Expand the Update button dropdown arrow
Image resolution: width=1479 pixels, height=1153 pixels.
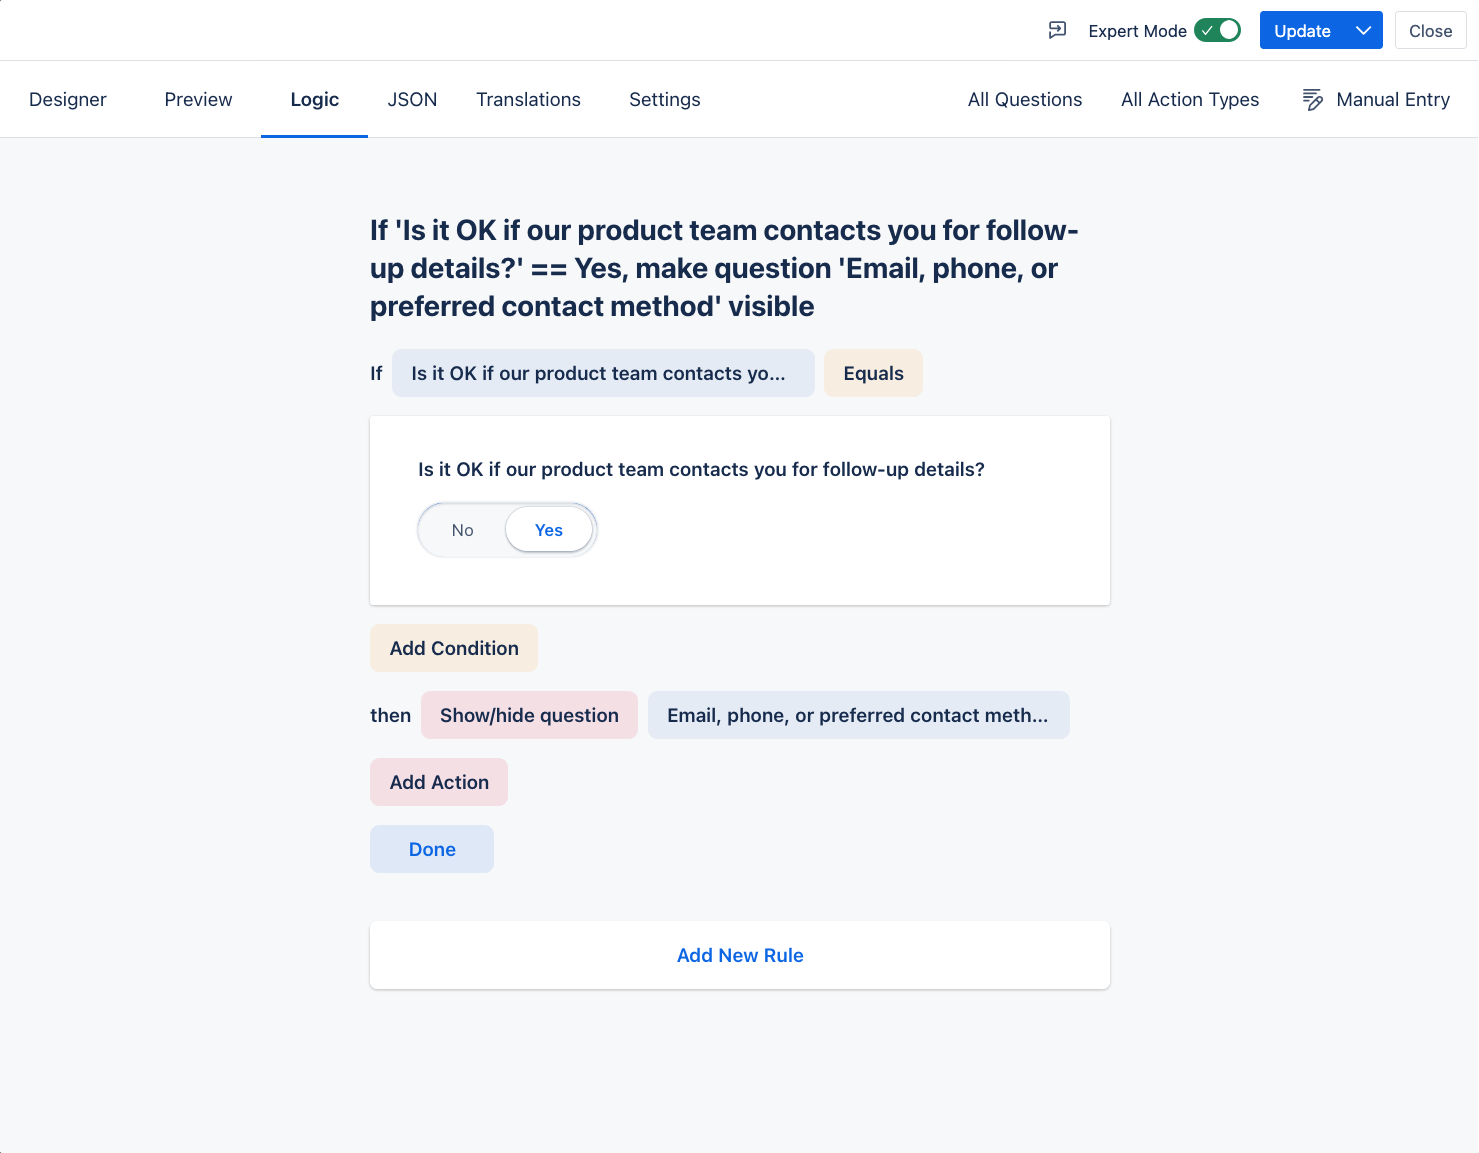(x=1363, y=30)
